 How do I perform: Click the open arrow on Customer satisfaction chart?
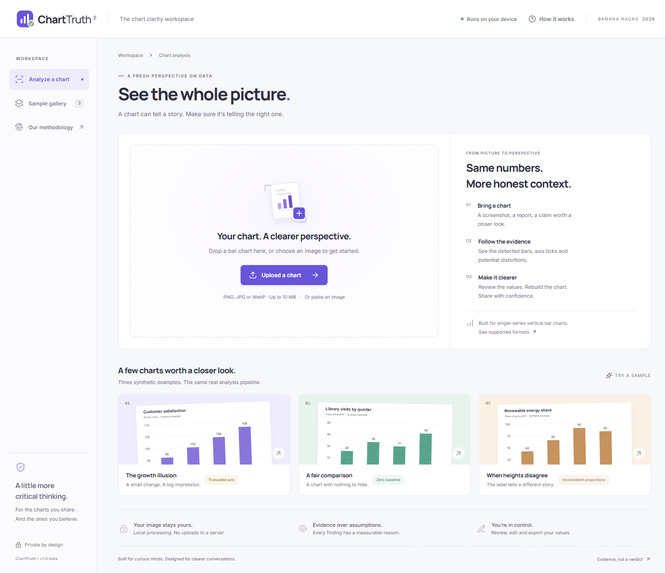pyautogui.click(x=278, y=453)
